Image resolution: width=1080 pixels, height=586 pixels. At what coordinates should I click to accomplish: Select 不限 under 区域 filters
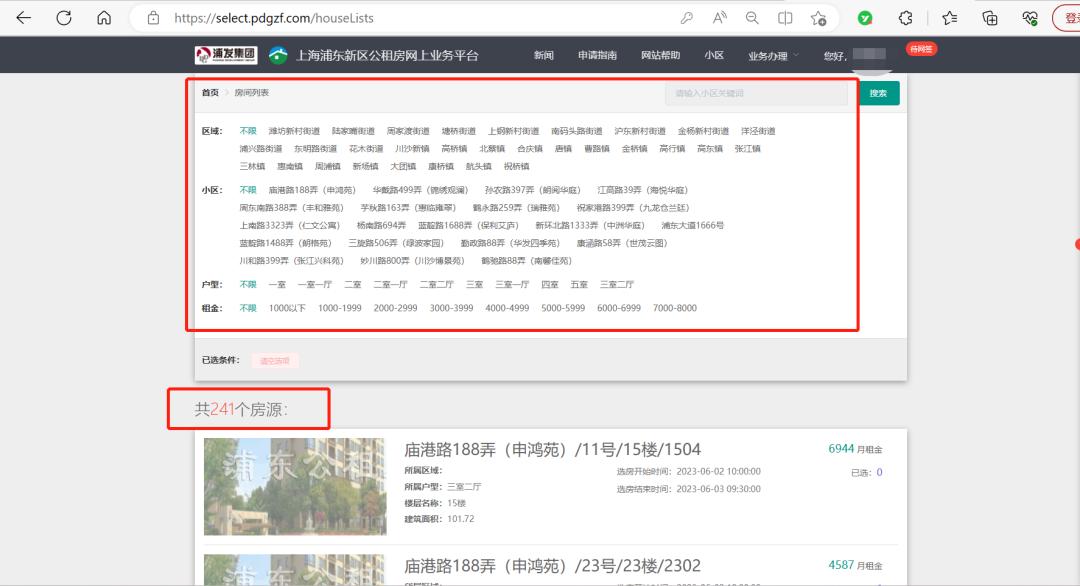coord(247,130)
